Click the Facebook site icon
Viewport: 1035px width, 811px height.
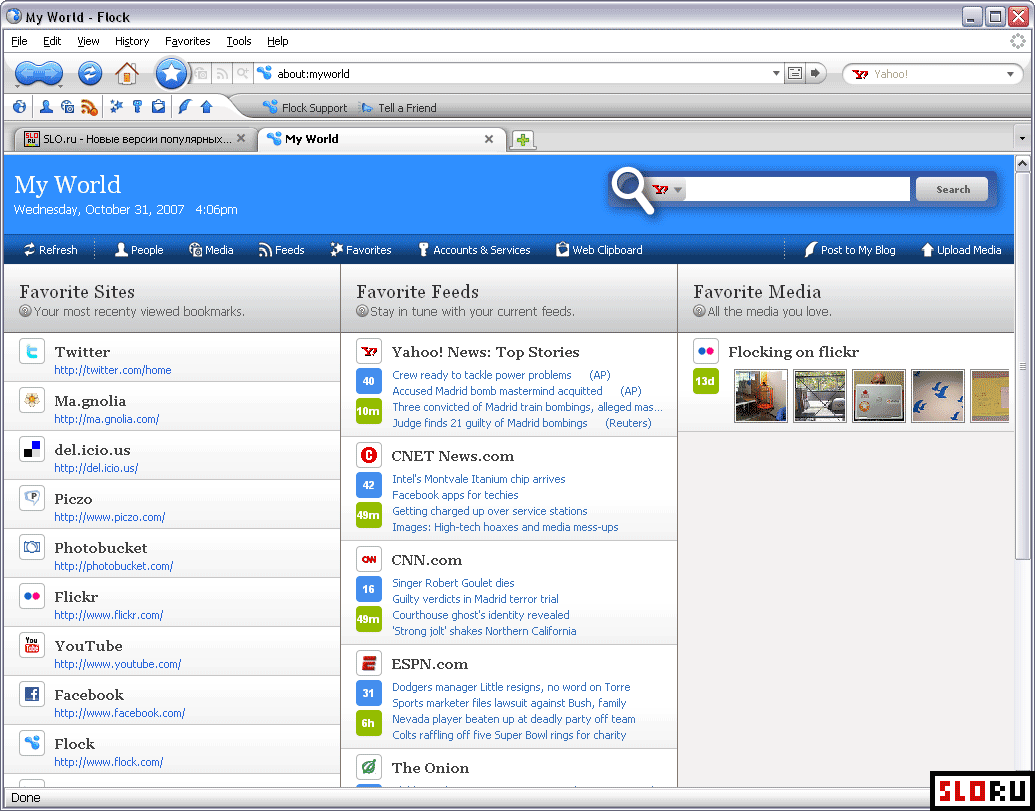32,694
